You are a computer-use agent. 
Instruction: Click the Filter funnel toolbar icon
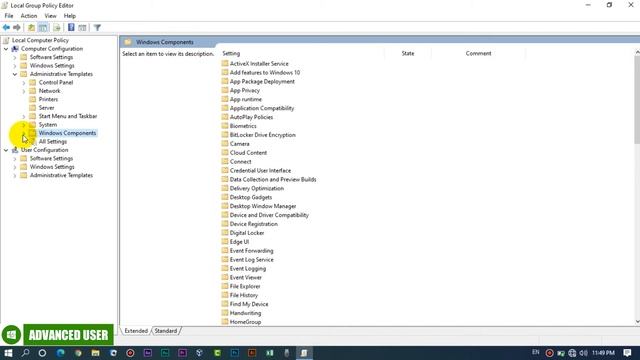tap(97, 27)
